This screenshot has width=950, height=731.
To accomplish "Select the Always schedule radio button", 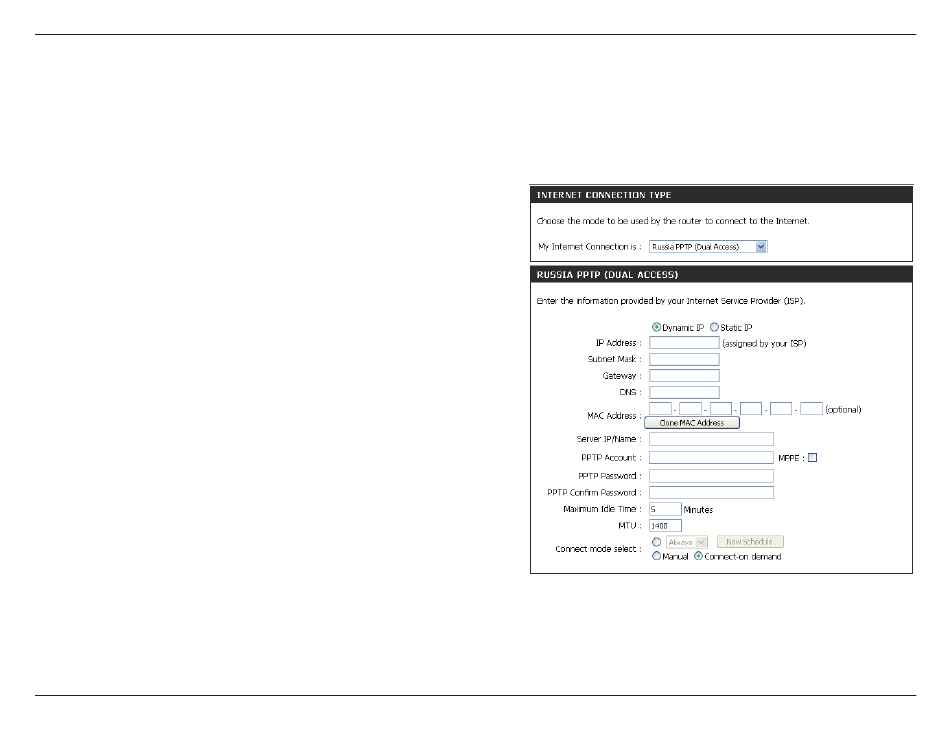I will (x=656, y=542).
